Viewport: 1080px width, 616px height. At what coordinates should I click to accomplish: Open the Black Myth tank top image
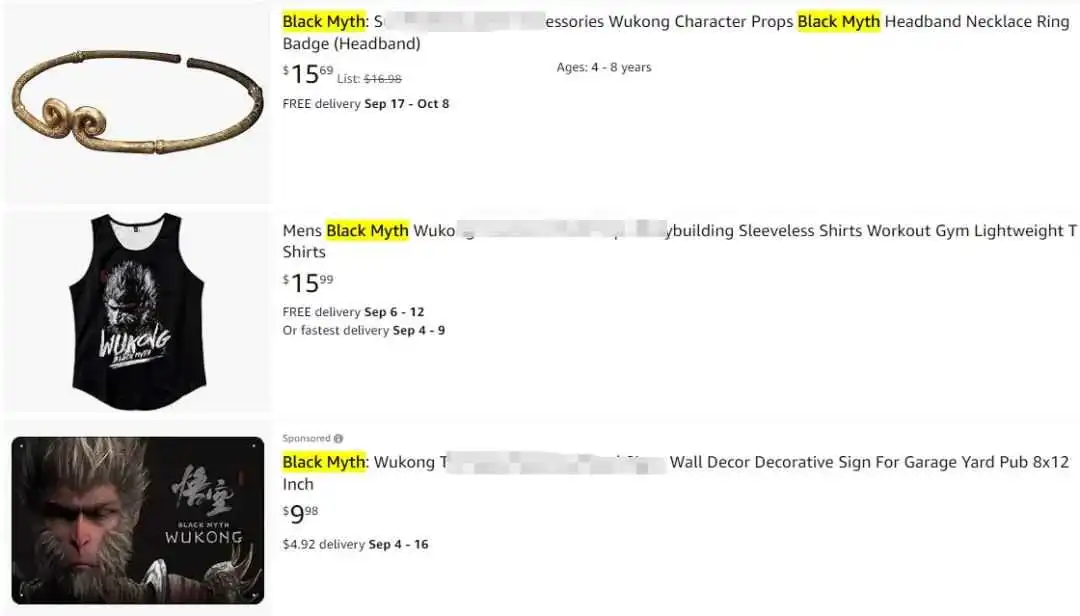click(138, 311)
